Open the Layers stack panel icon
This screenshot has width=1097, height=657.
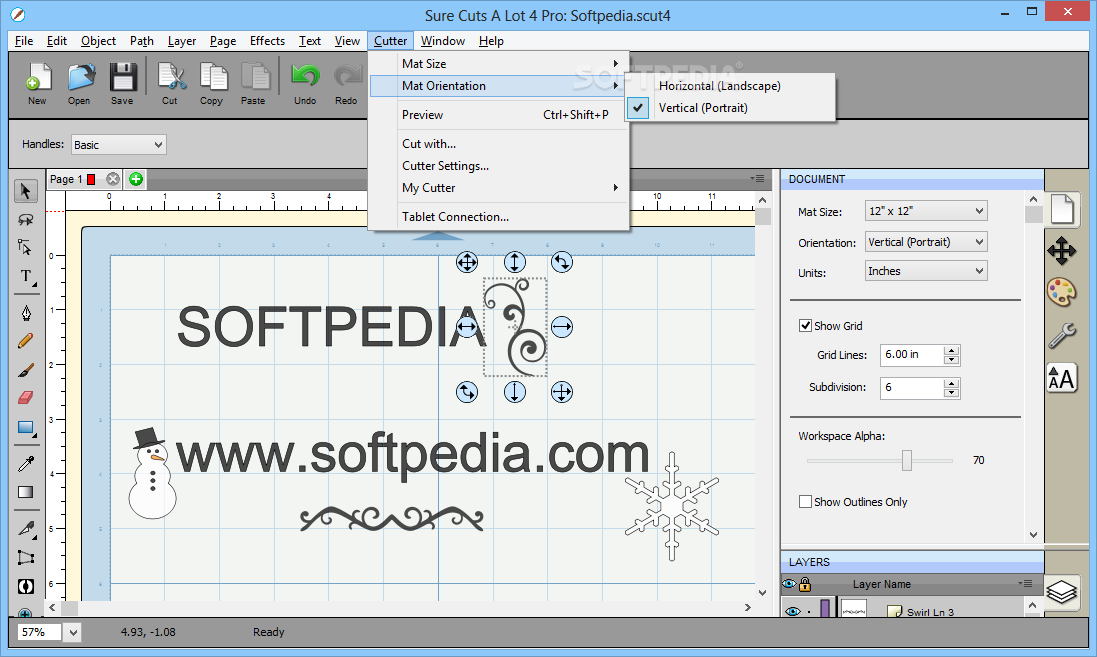click(1062, 592)
